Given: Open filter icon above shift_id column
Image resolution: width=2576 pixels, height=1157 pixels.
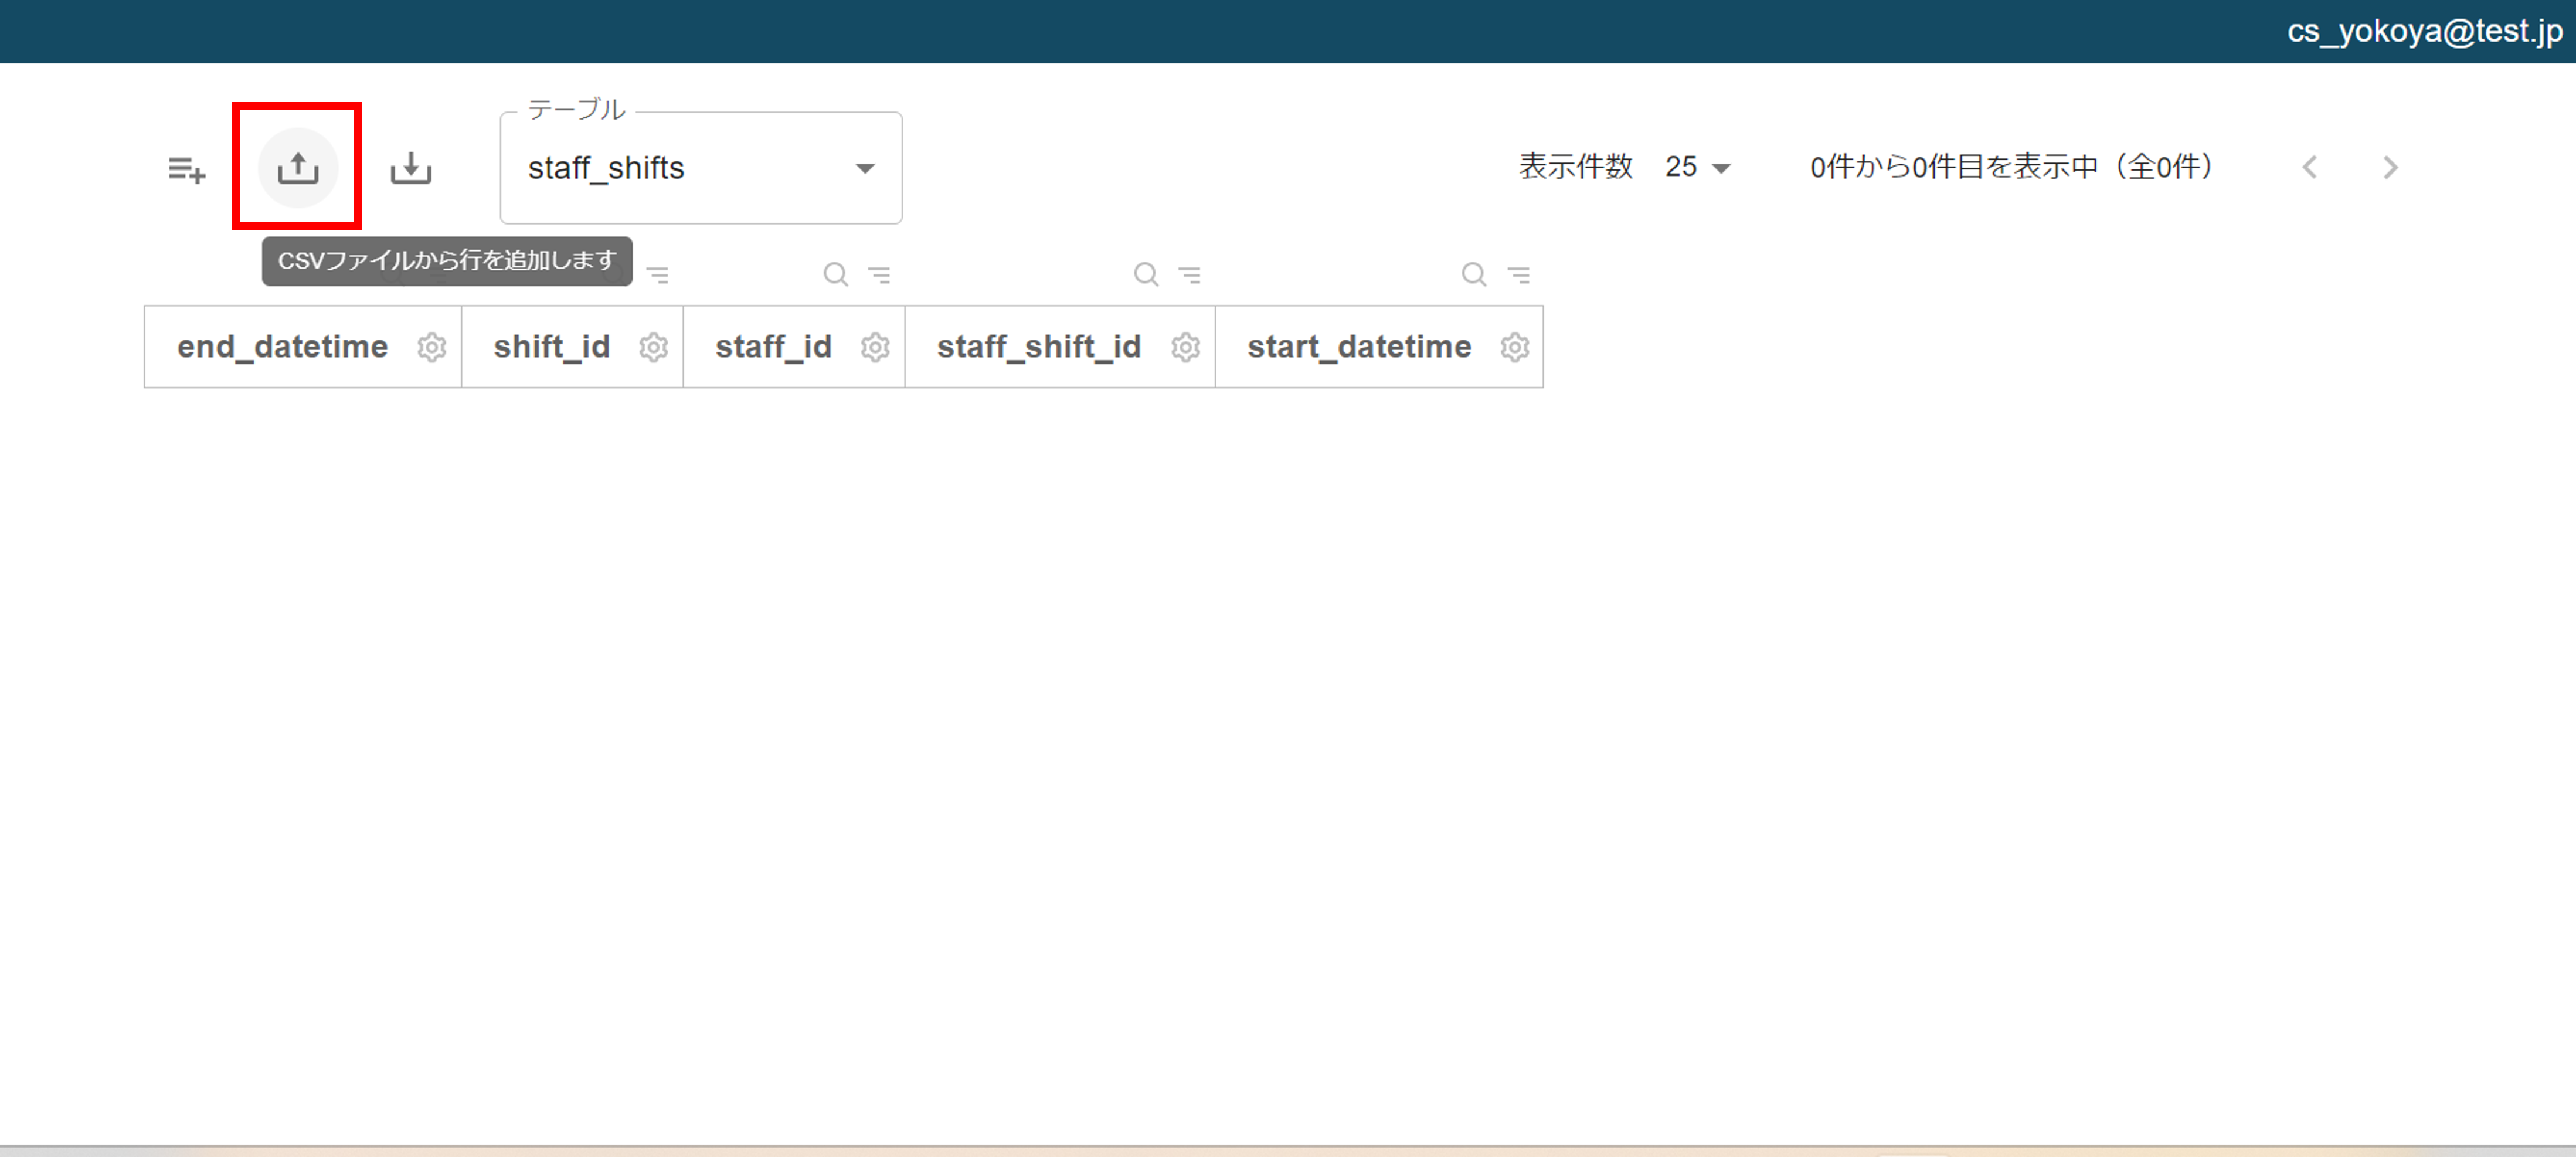Looking at the screenshot, I should tap(658, 274).
